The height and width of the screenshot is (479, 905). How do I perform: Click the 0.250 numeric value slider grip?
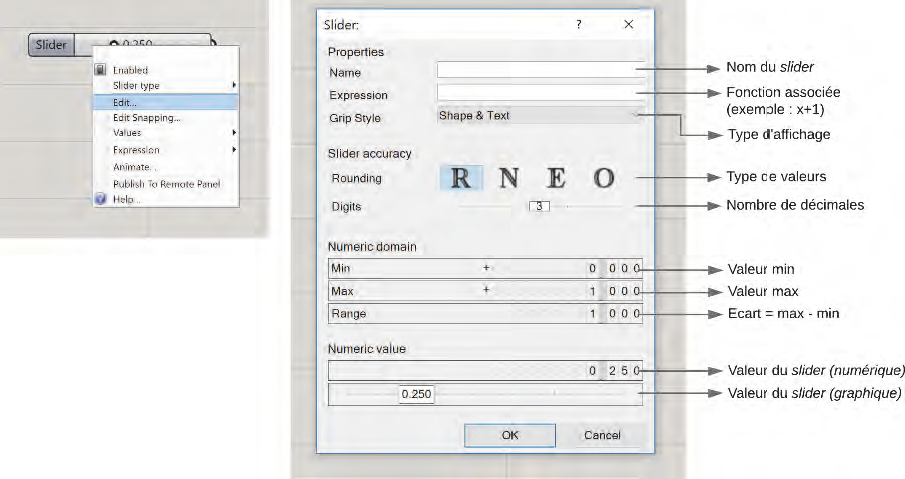[x=416, y=394]
